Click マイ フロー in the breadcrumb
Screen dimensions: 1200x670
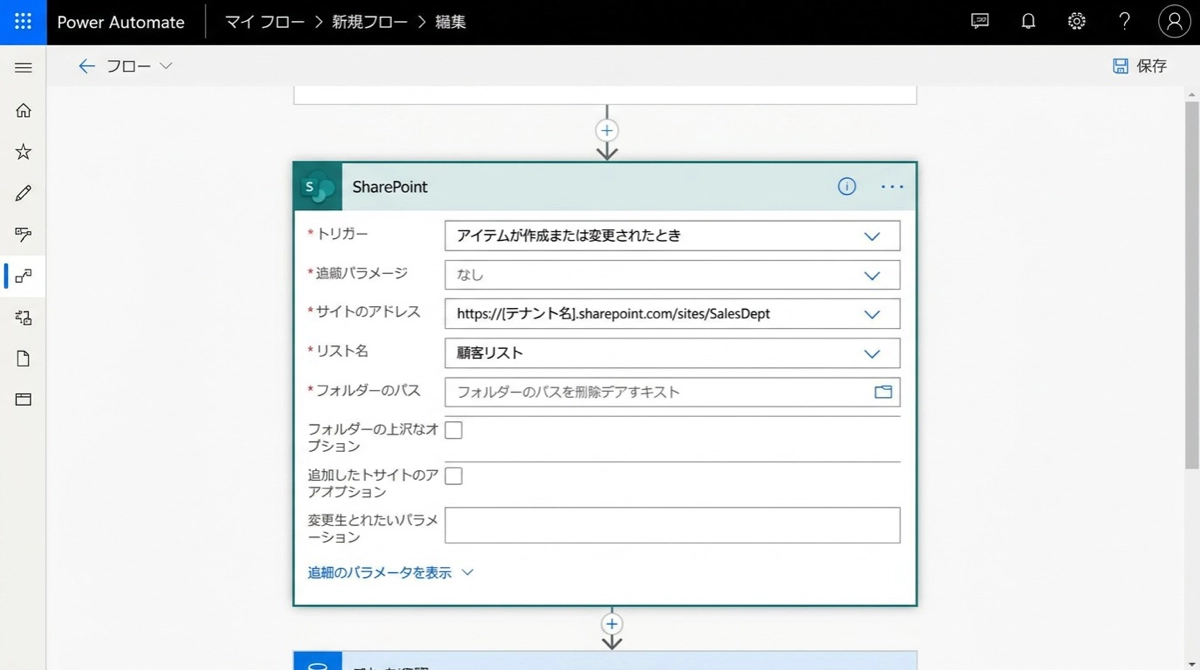[x=265, y=22]
